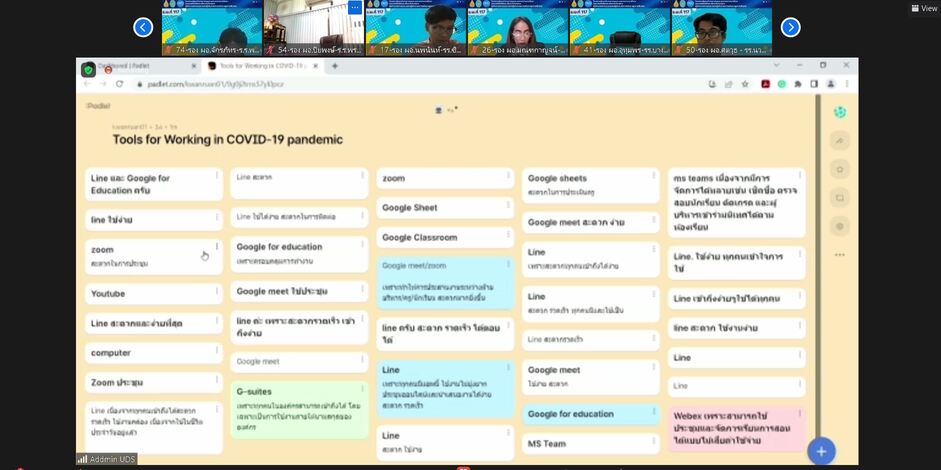Click the browser address bar
The image size is (941, 470).
(x=400, y=84)
